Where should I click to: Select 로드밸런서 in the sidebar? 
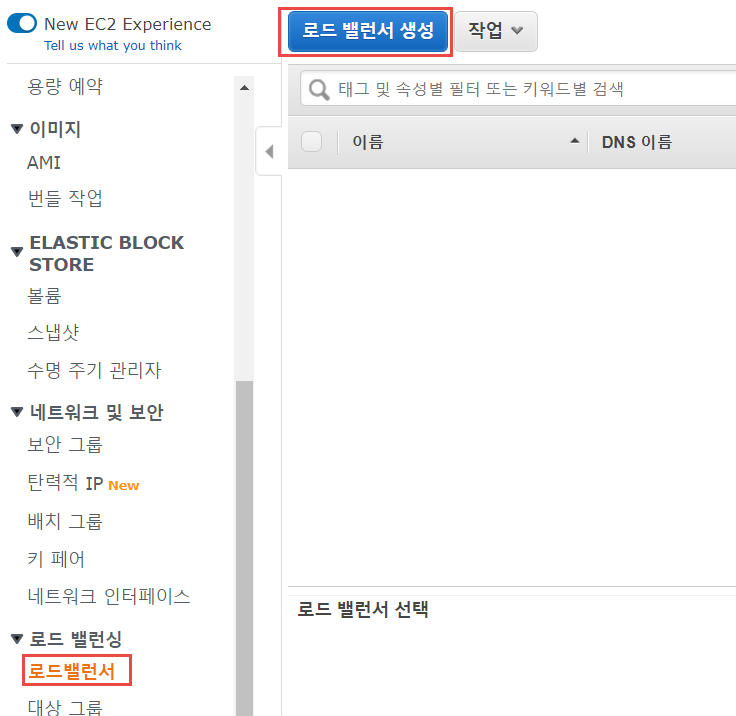coord(71,671)
